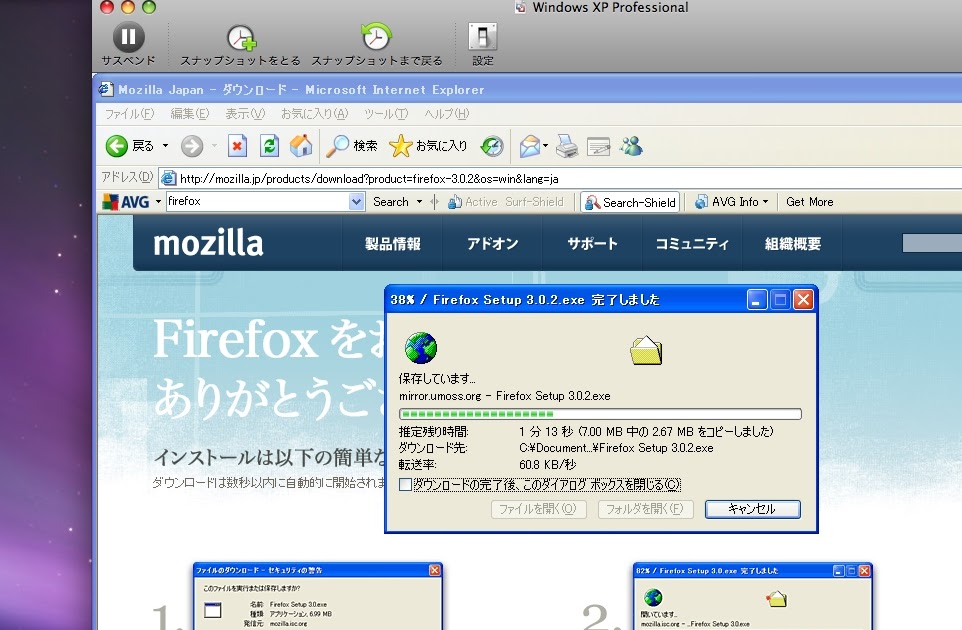962x630 pixels.
Task: Open the ツール(T) menu
Action: (x=386, y=114)
